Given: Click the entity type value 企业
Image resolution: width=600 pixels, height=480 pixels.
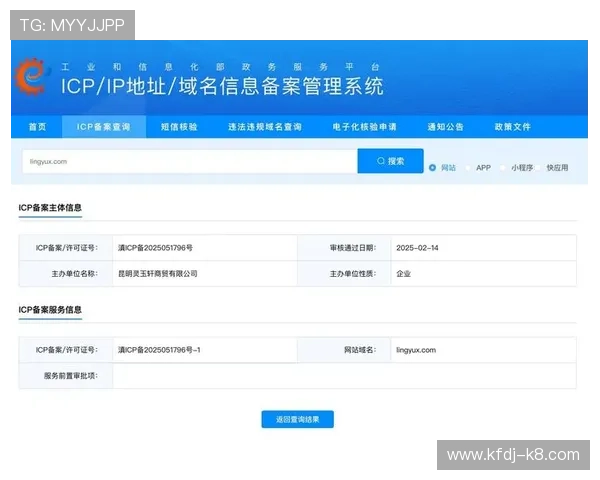Looking at the screenshot, I should tap(403, 274).
